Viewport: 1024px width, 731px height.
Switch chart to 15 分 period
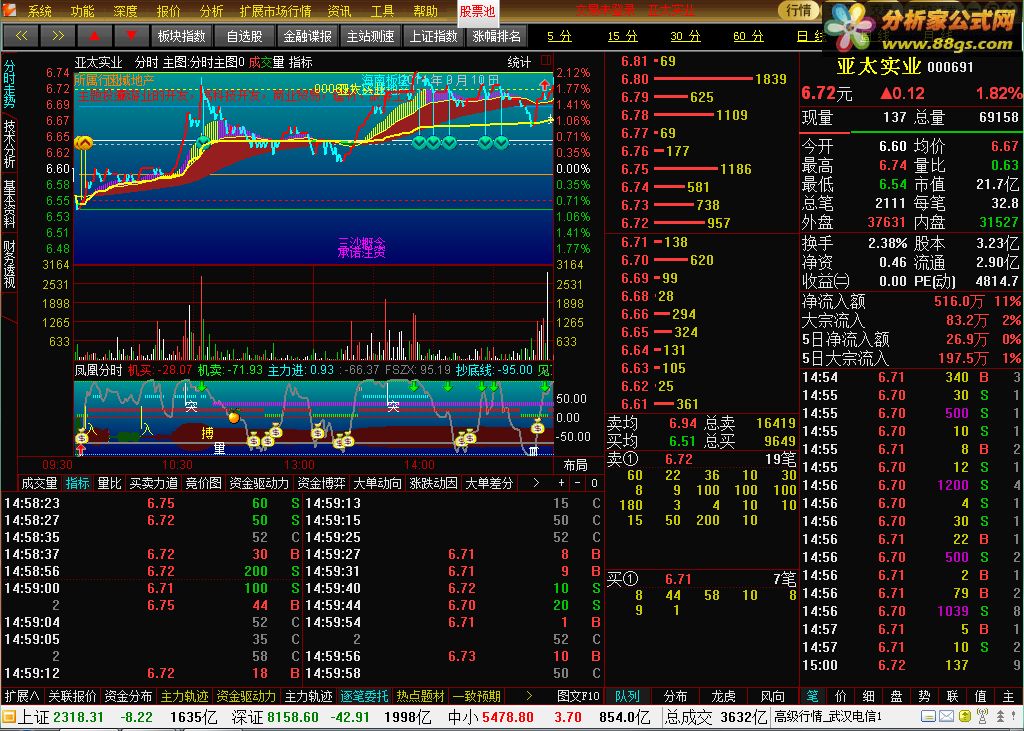tap(622, 37)
